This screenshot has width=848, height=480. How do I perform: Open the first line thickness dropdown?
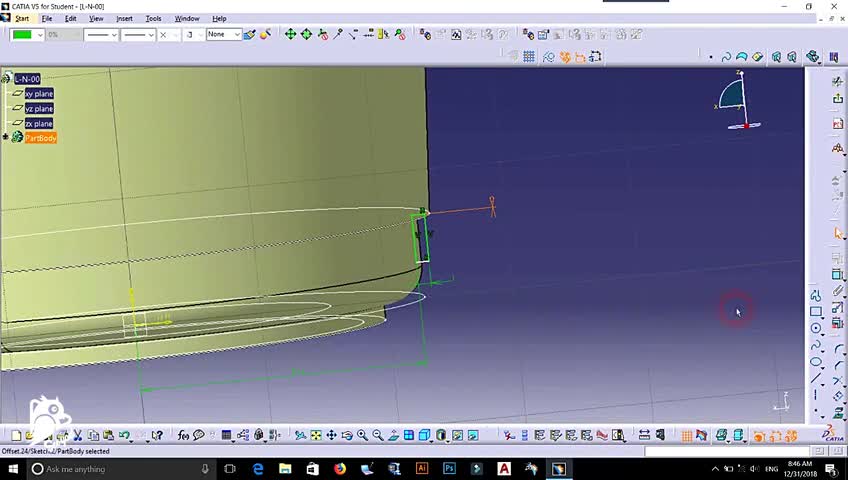101,35
